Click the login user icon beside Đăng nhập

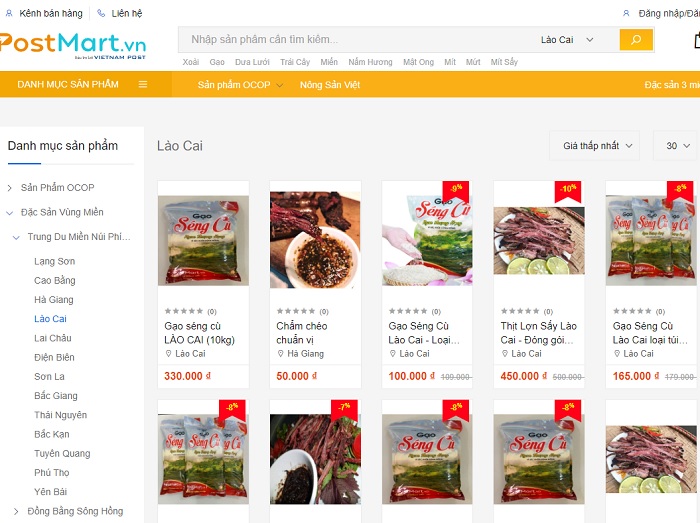(x=626, y=13)
